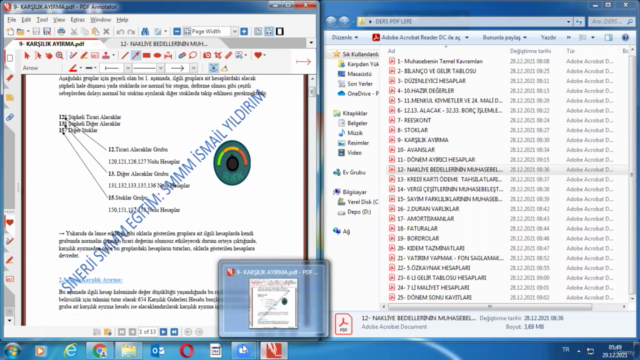Open Masaüstü in Explorer sidebar
640x360 pixels.
(359, 74)
